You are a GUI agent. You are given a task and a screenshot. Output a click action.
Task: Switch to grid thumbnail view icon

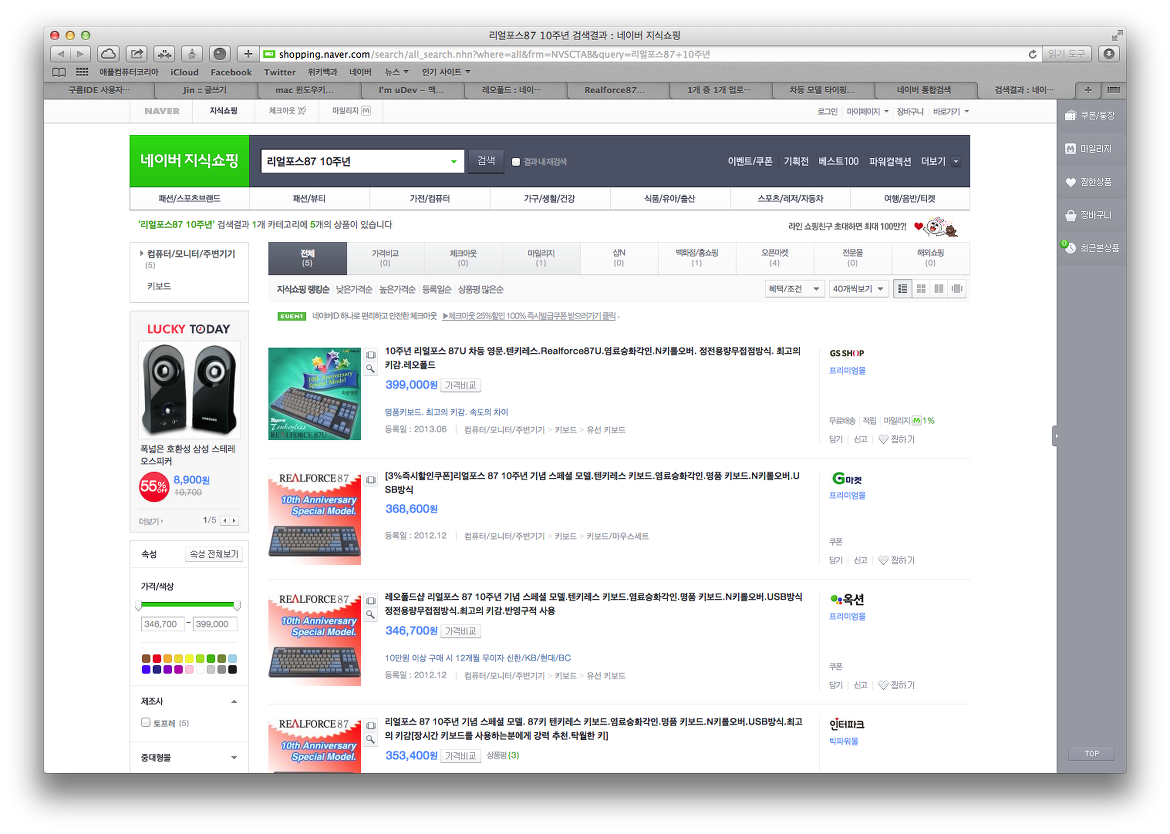tap(922, 289)
